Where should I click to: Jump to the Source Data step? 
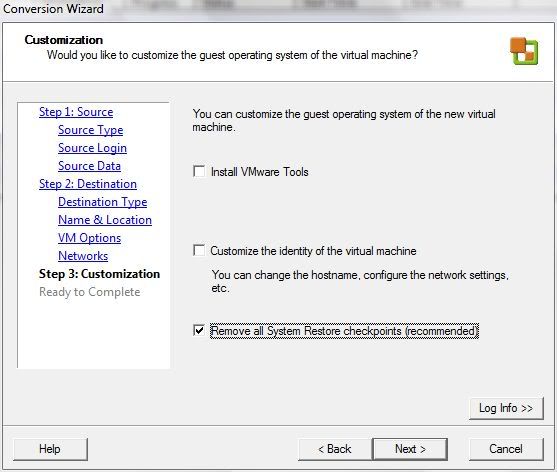(90, 166)
